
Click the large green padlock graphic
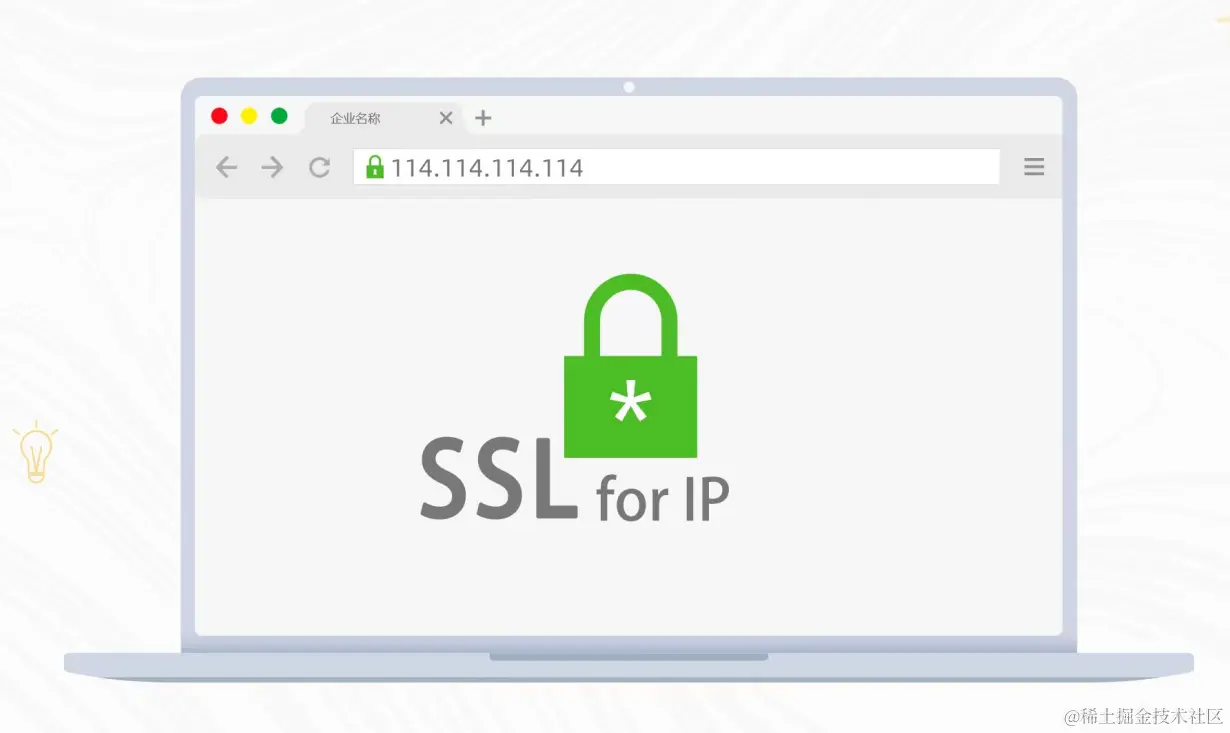631,366
